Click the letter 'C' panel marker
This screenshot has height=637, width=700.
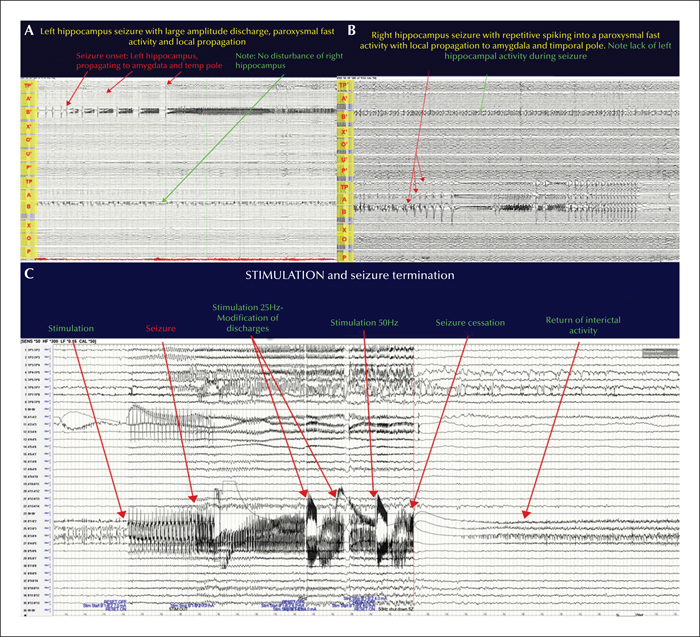29,273
